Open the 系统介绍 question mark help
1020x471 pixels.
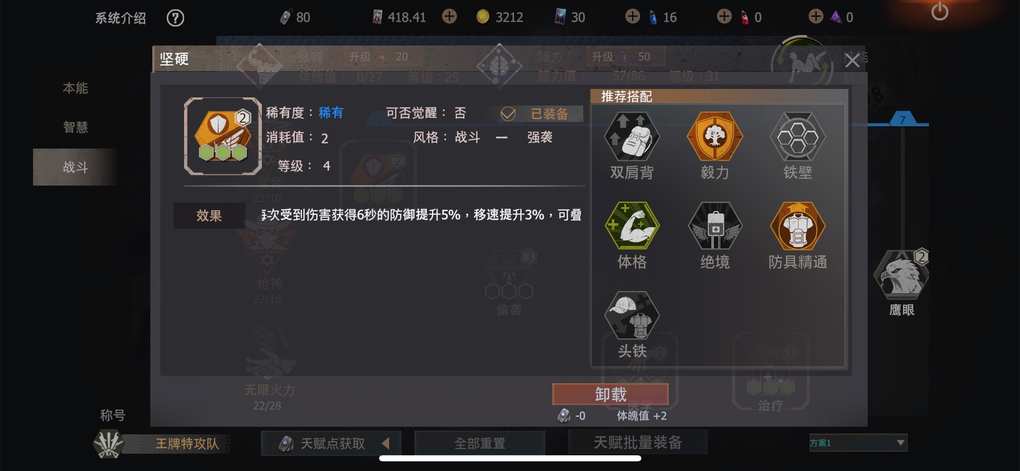(175, 18)
